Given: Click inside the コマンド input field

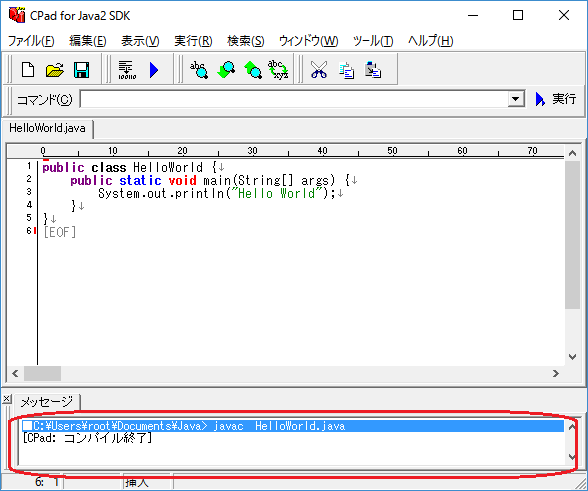Looking at the screenshot, I should (294, 99).
